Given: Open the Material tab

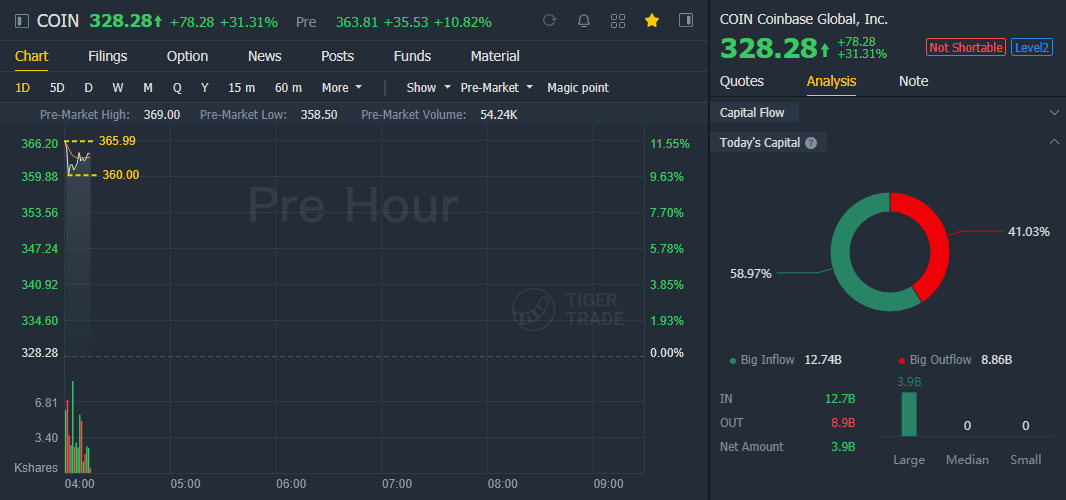Looking at the screenshot, I should pos(495,56).
